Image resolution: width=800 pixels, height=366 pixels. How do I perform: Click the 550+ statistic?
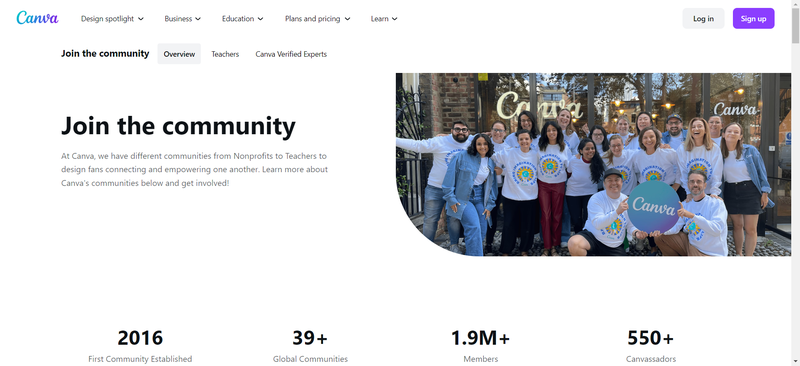[651, 337]
